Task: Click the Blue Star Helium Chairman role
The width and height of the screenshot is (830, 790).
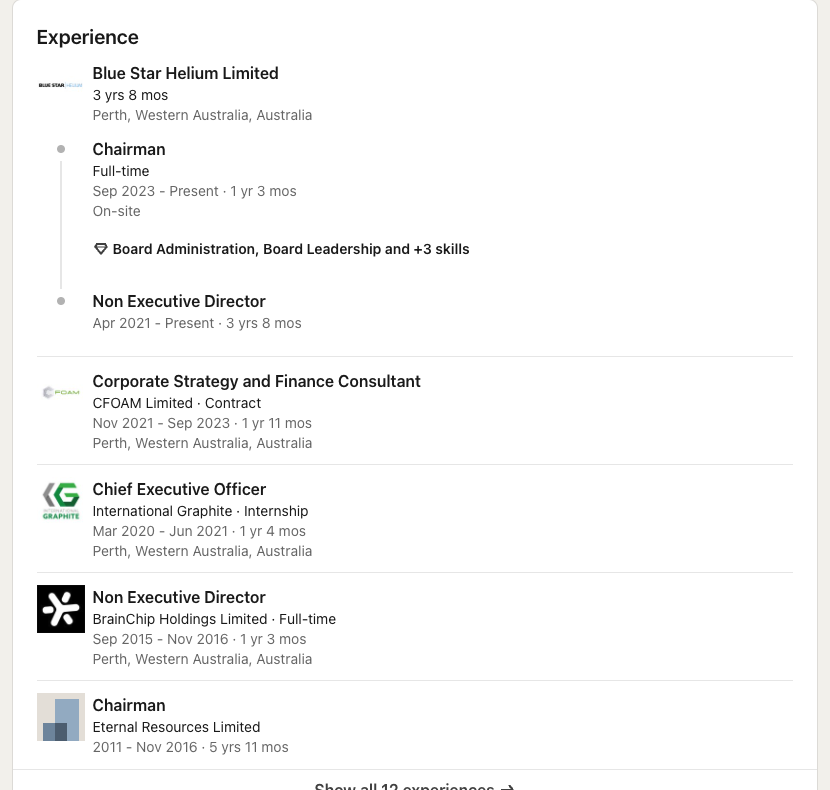Action: coord(129,149)
